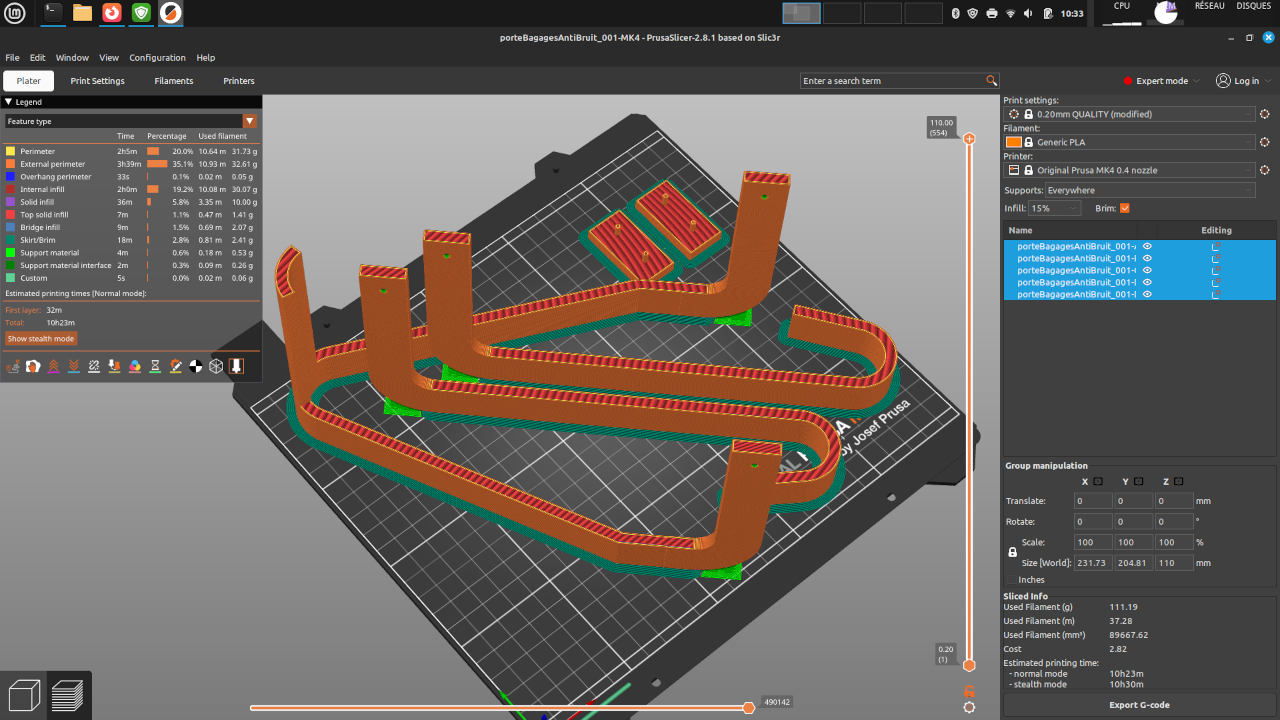Click the gear icon beside Filament preset

tap(1264, 142)
